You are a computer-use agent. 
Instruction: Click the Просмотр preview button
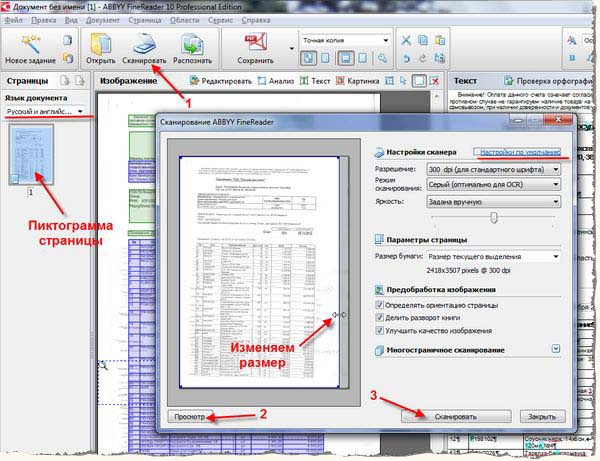[190, 417]
